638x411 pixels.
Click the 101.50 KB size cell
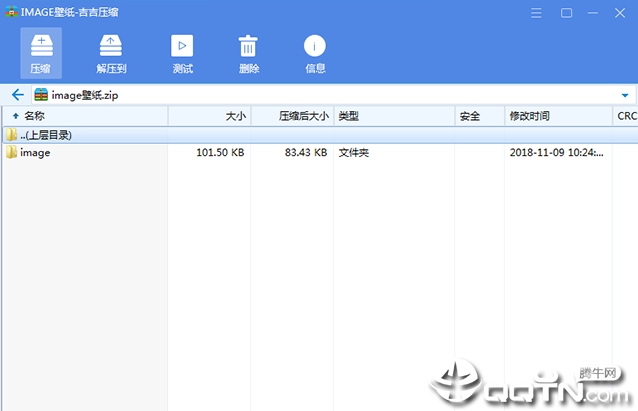pos(220,153)
